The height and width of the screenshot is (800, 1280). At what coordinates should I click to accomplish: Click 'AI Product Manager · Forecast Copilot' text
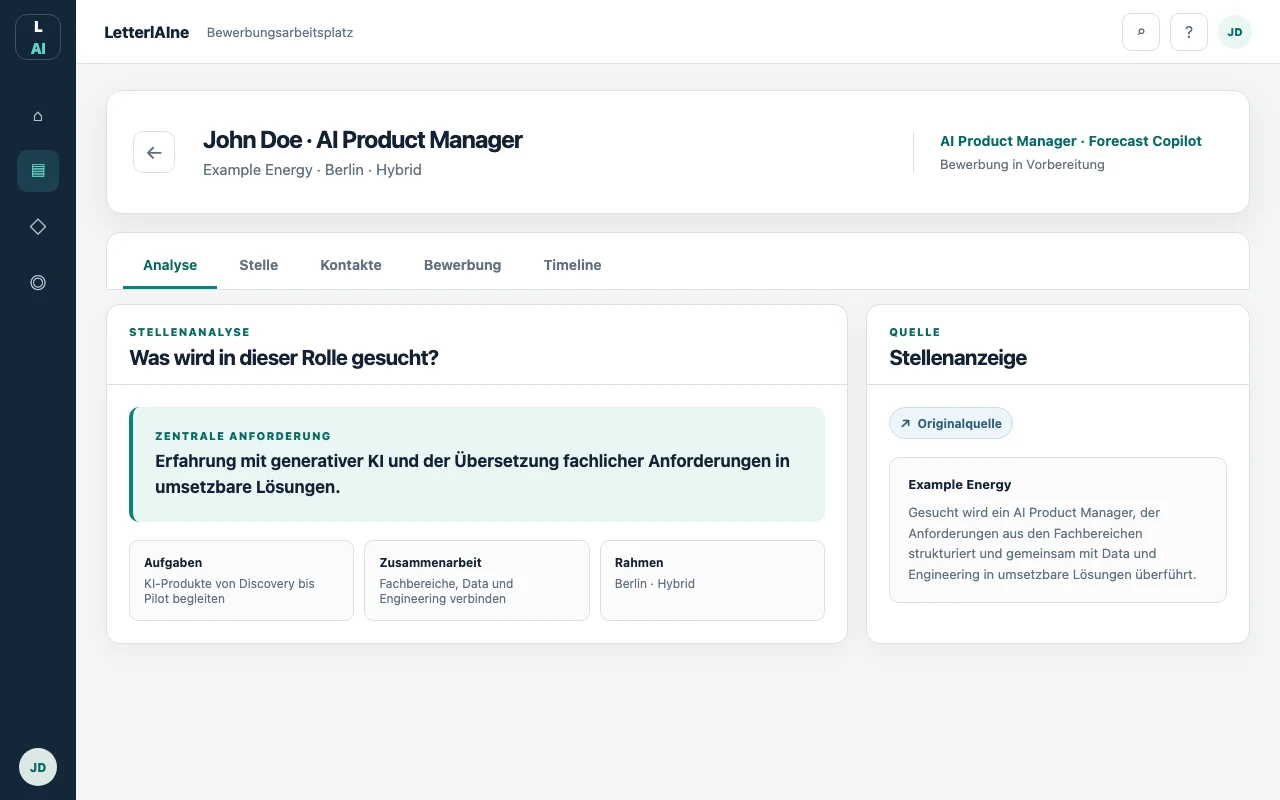coord(1071,141)
